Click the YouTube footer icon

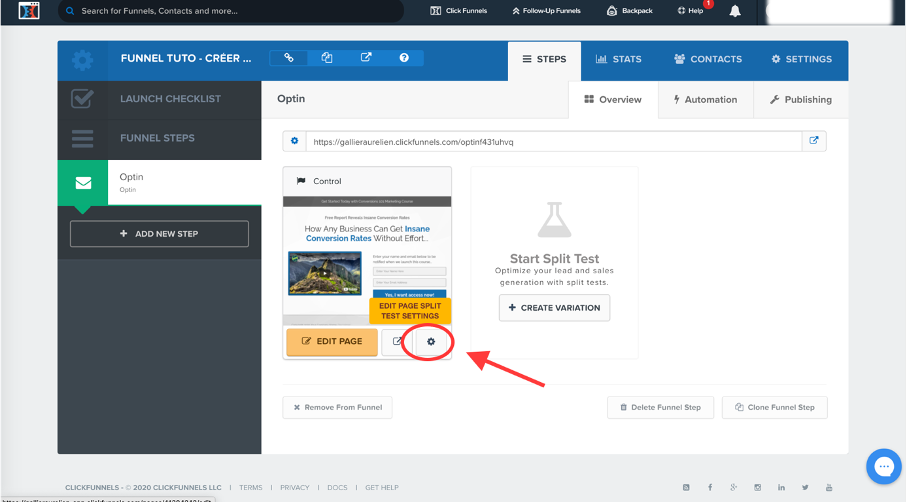(829, 488)
